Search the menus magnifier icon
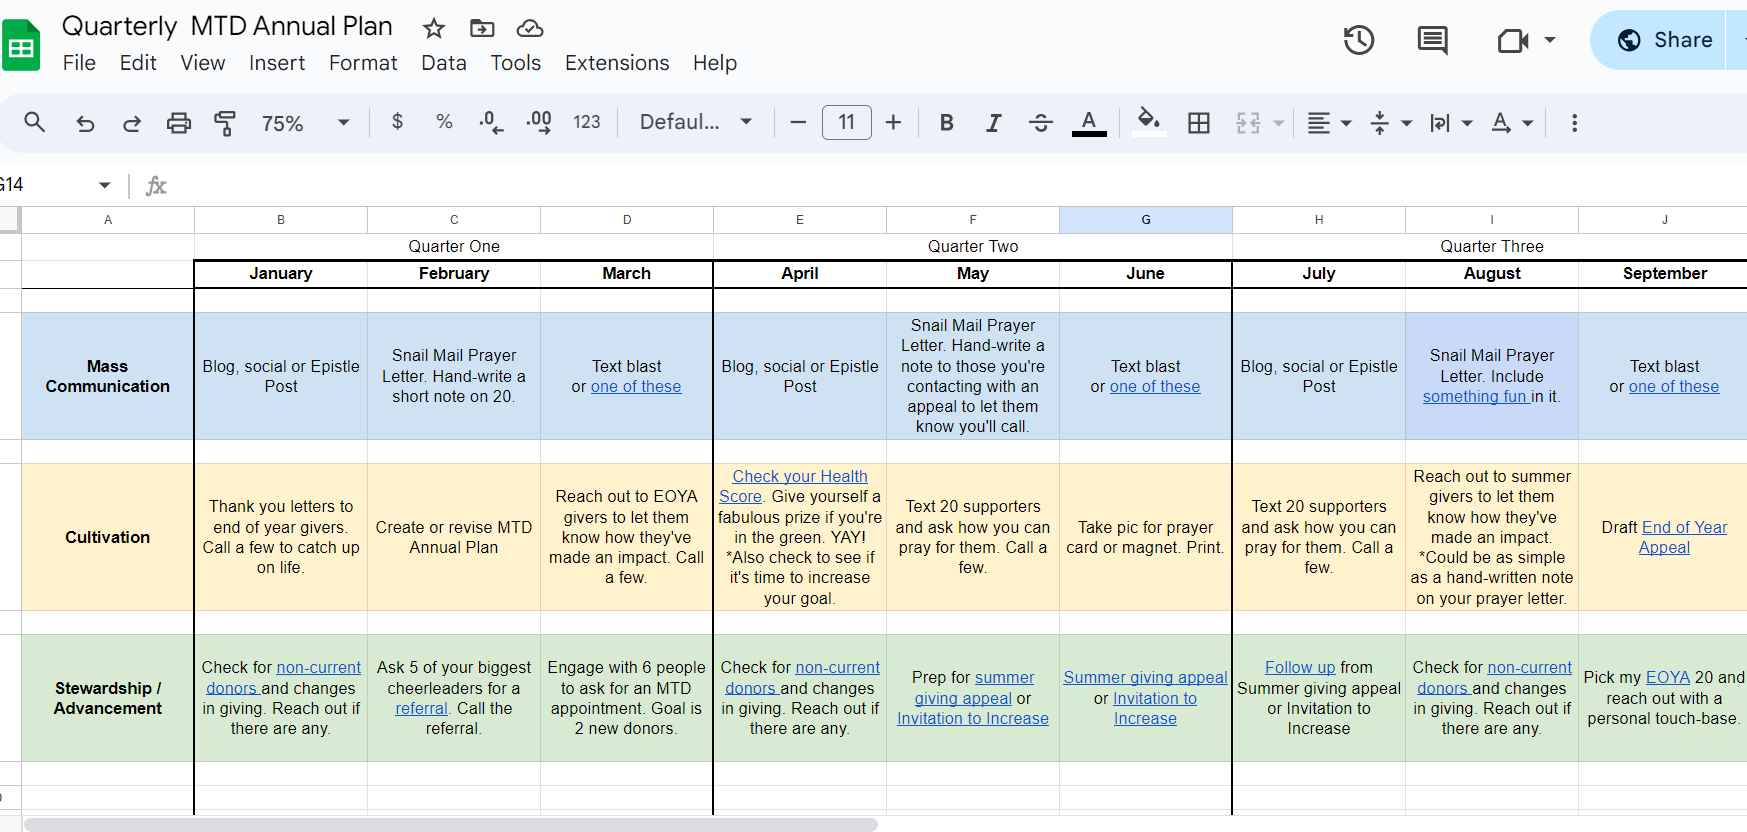Viewport: 1747px width, 832px height. click(35, 122)
